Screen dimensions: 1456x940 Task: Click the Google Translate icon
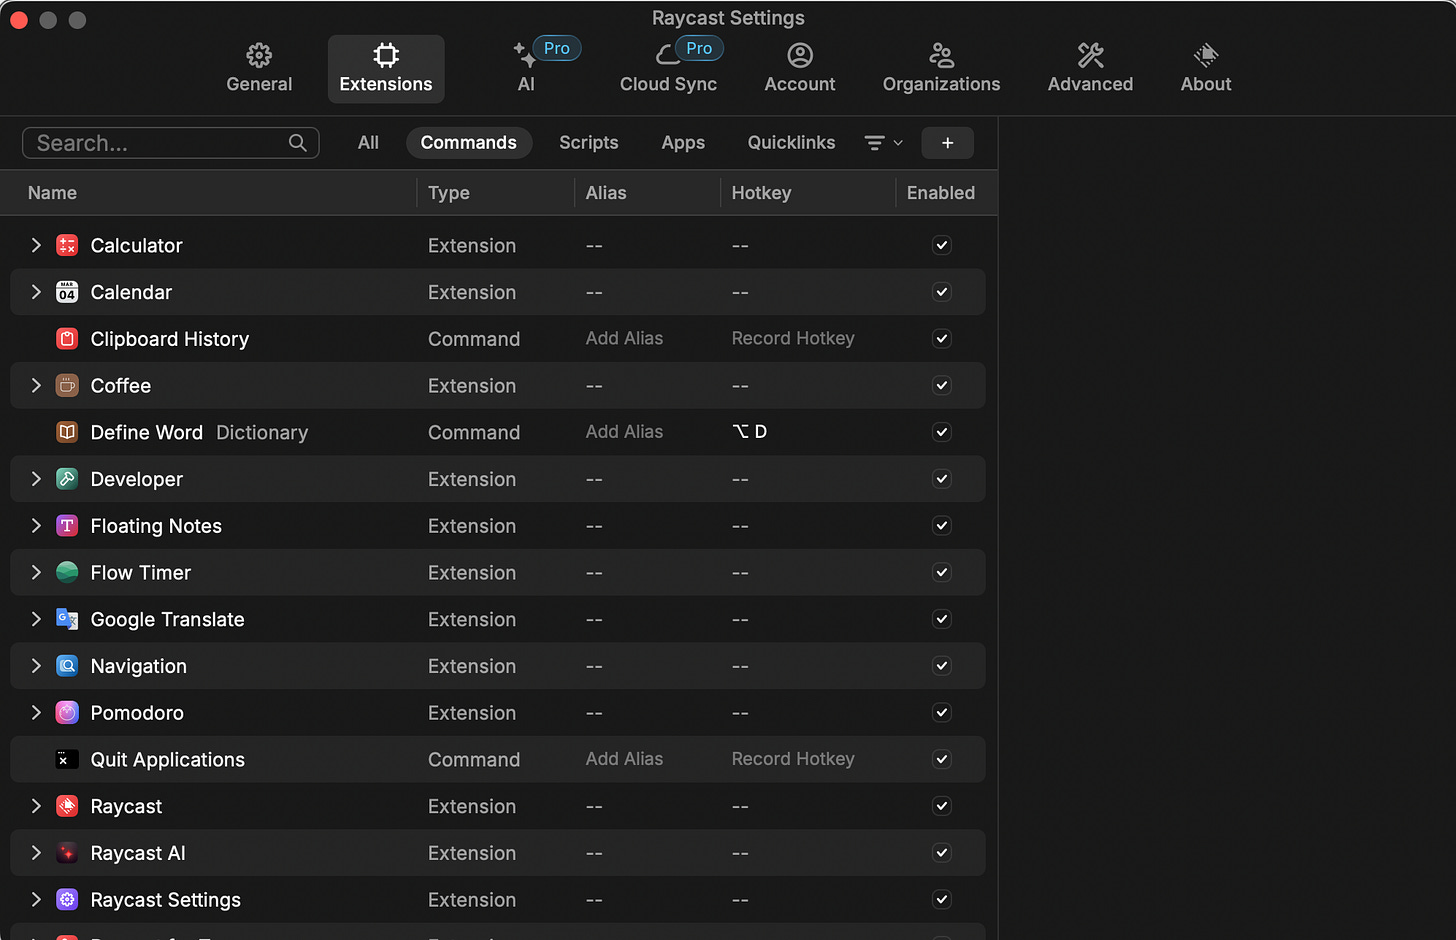[x=67, y=619]
